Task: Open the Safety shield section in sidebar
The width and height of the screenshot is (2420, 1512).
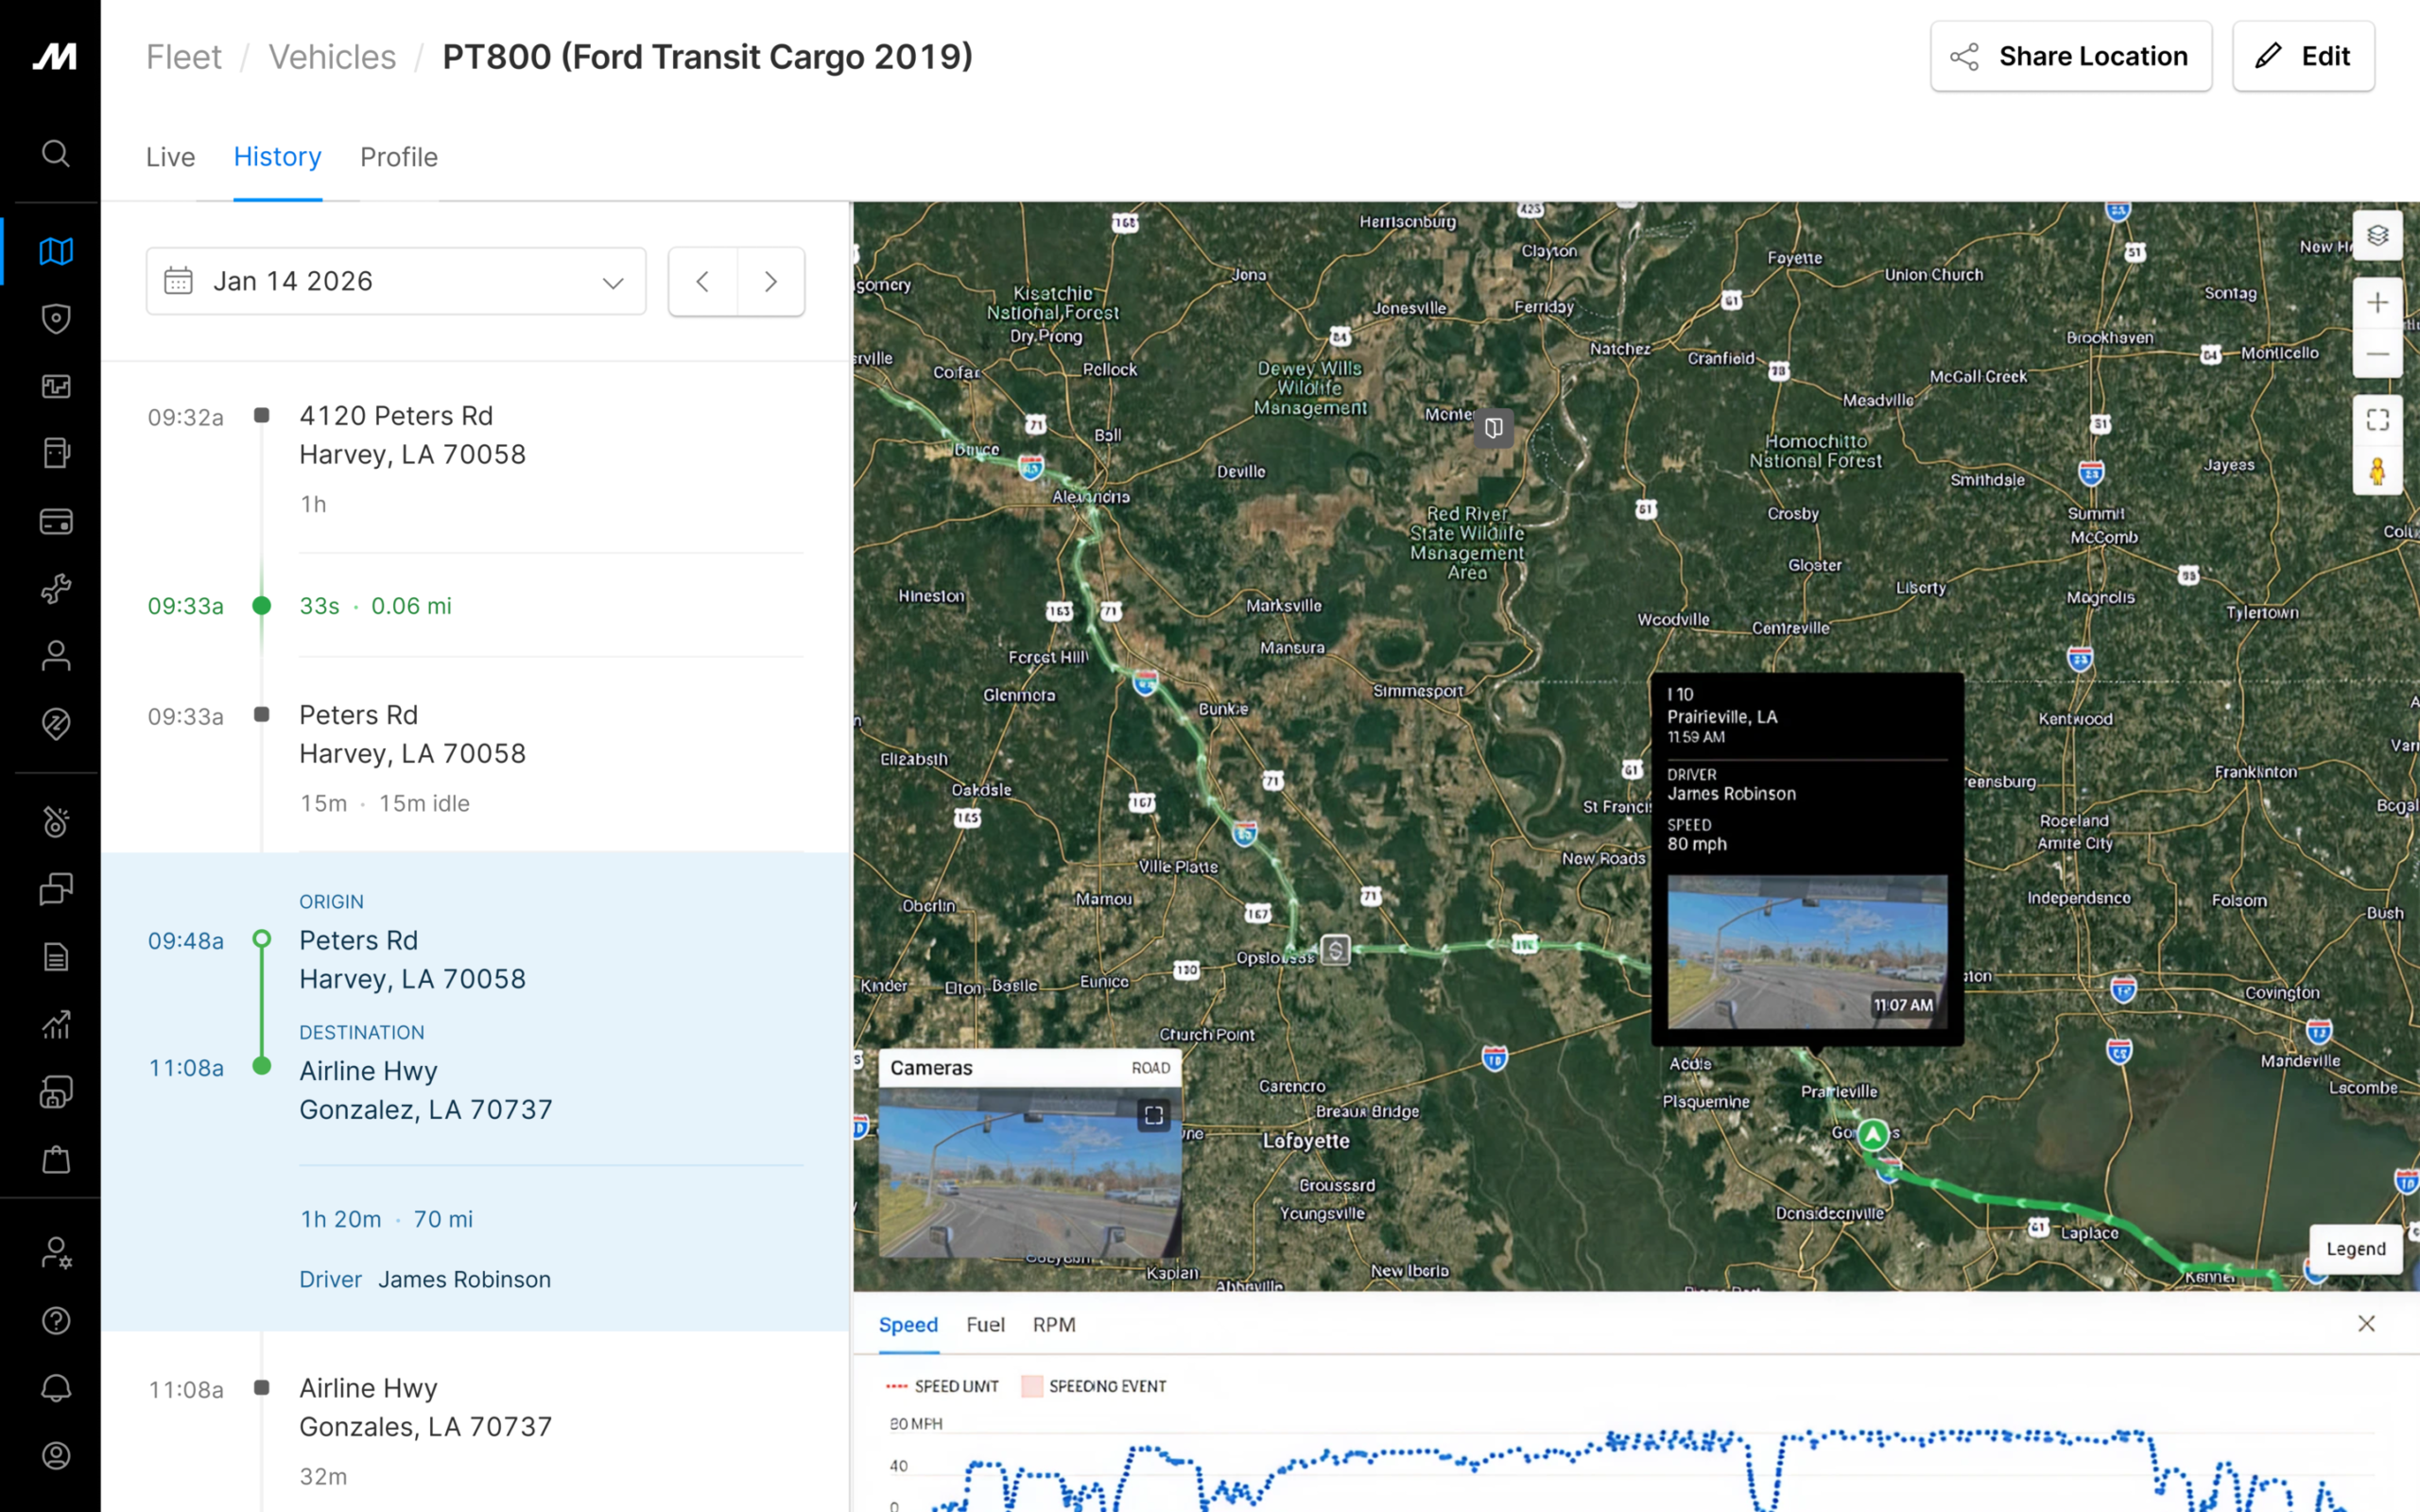Action: click(55, 318)
